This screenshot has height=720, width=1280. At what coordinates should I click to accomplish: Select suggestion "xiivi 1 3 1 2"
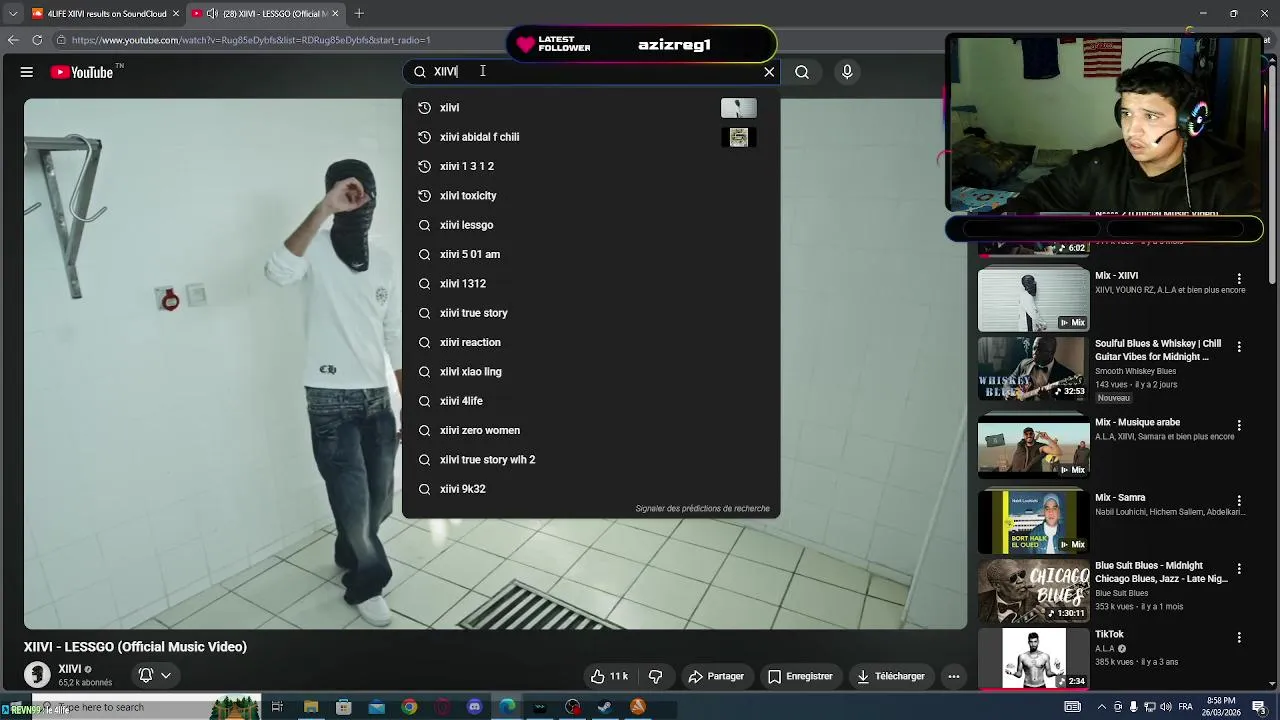(x=590, y=166)
